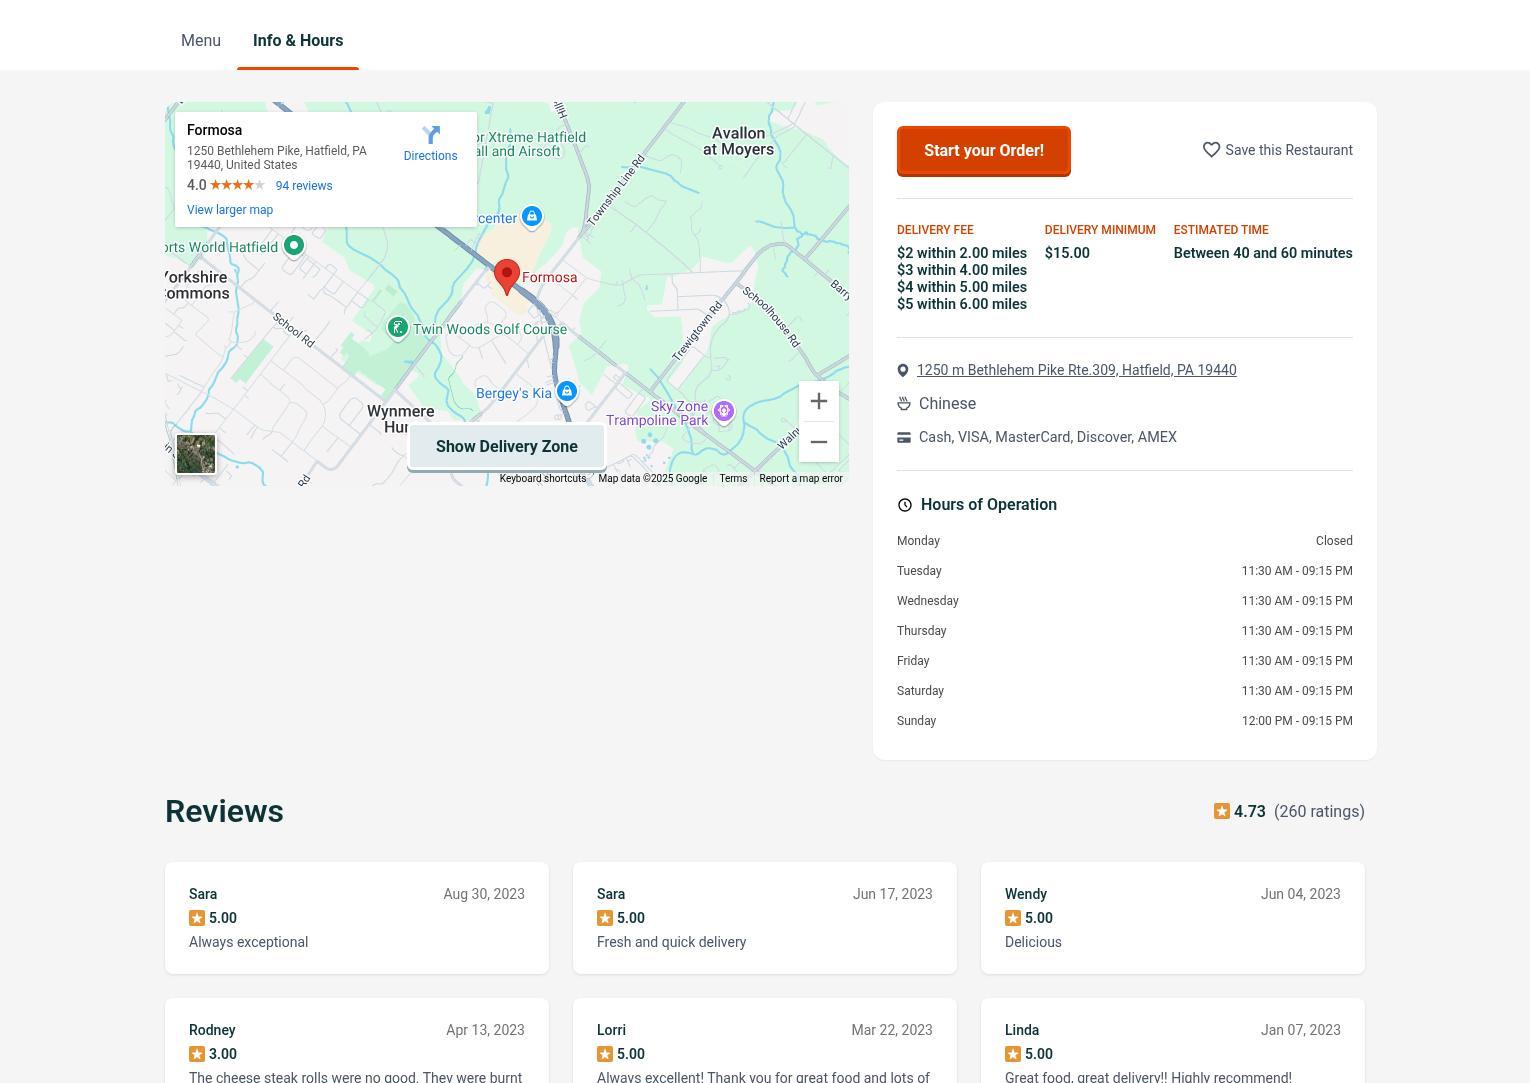1530x1083 pixels.
Task: Click the Directions arrow icon on map card
Action: (431, 135)
